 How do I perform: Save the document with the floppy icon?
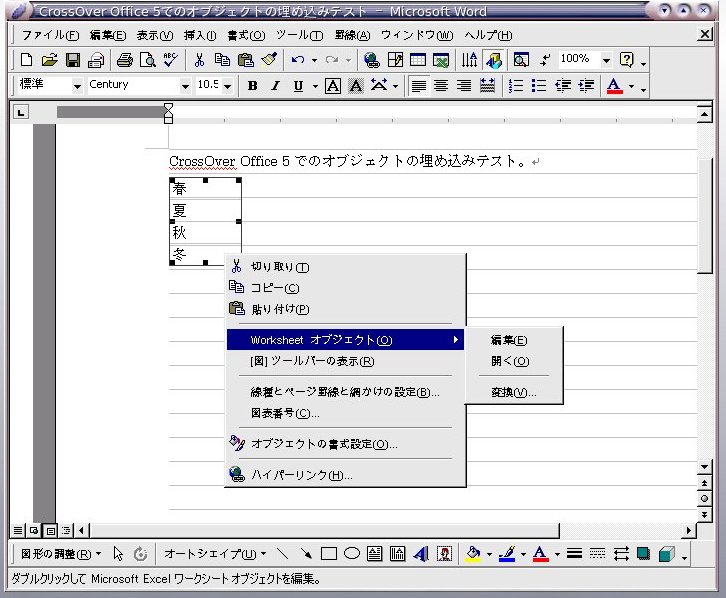coord(73,60)
